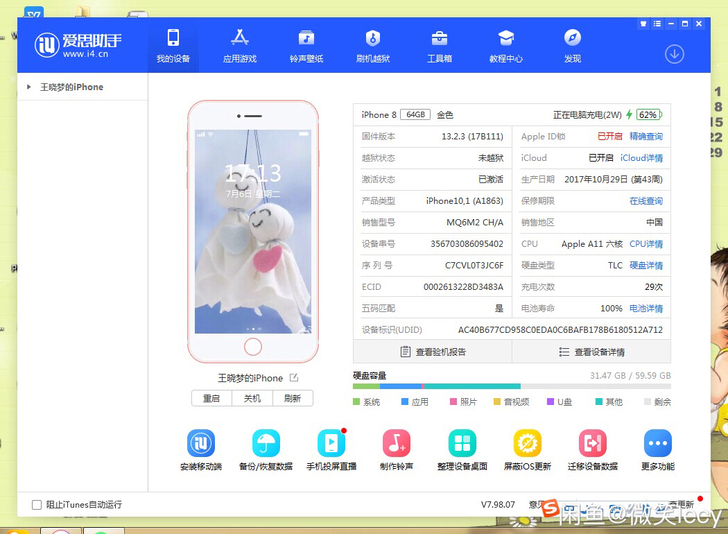728x534 pixels.
Task: Toggle 阻止iTunes自动运行 checkbox
Action: [x=37, y=505]
